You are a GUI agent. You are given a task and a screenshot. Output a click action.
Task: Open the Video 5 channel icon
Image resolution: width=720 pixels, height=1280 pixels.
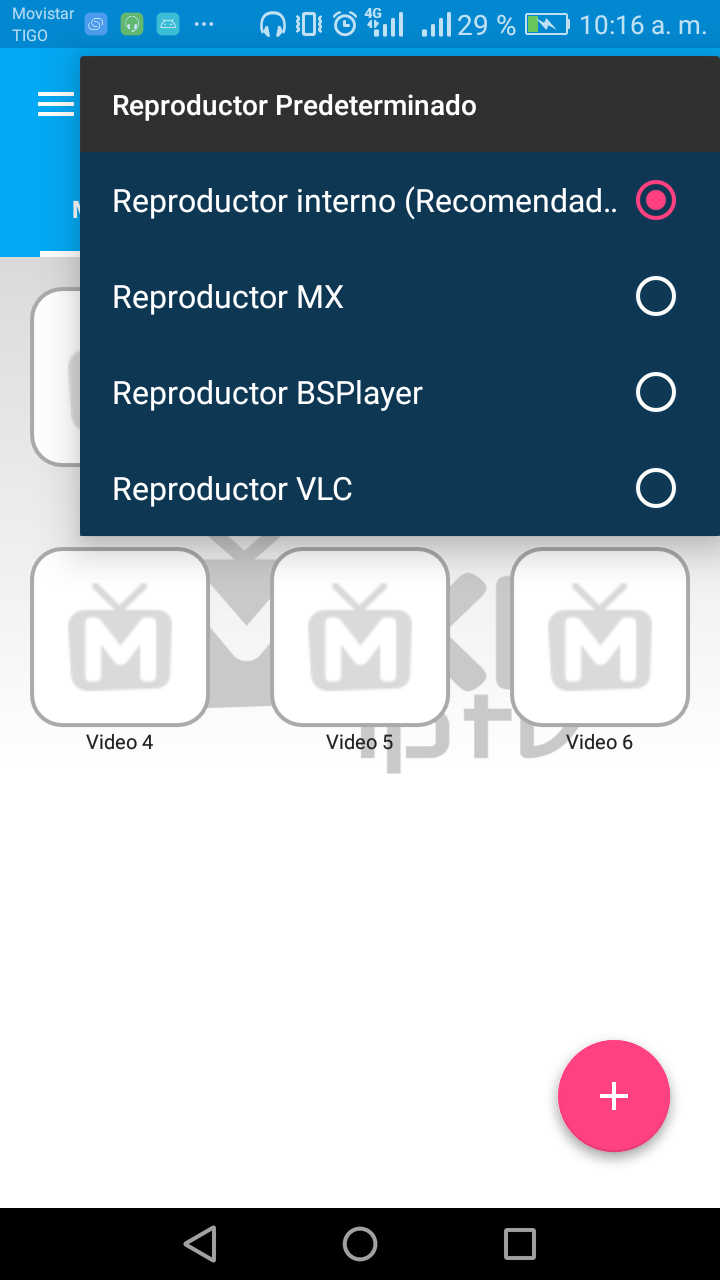360,637
